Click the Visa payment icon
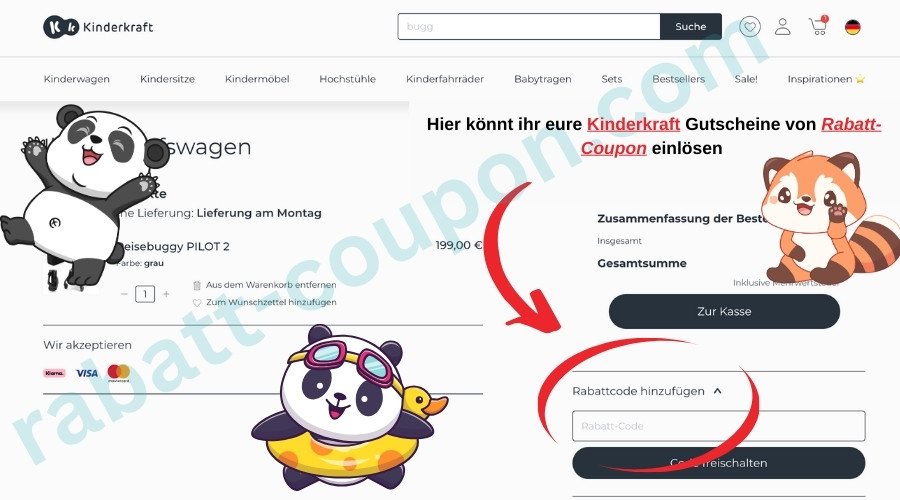This screenshot has height=500, width=900. (87, 373)
